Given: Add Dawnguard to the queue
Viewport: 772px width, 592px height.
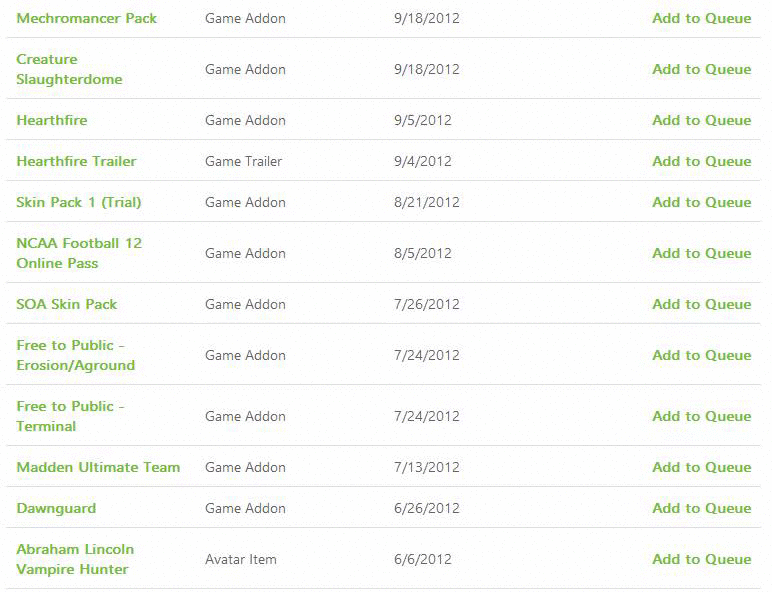Looking at the screenshot, I should pyautogui.click(x=701, y=508).
